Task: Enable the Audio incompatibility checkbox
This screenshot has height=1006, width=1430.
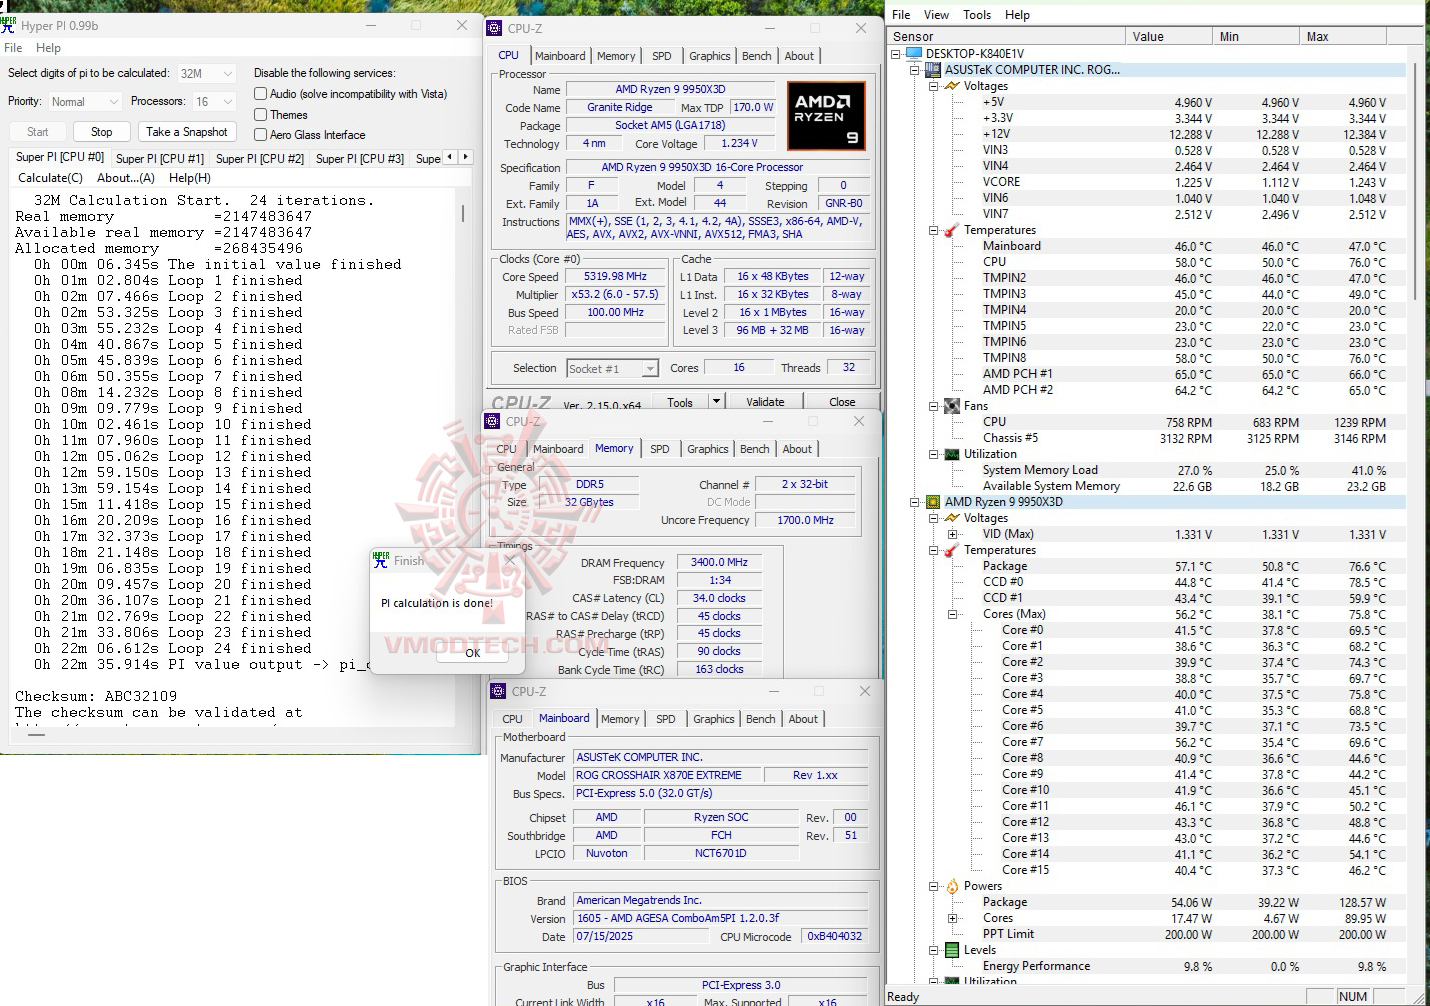Action: tap(262, 93)
